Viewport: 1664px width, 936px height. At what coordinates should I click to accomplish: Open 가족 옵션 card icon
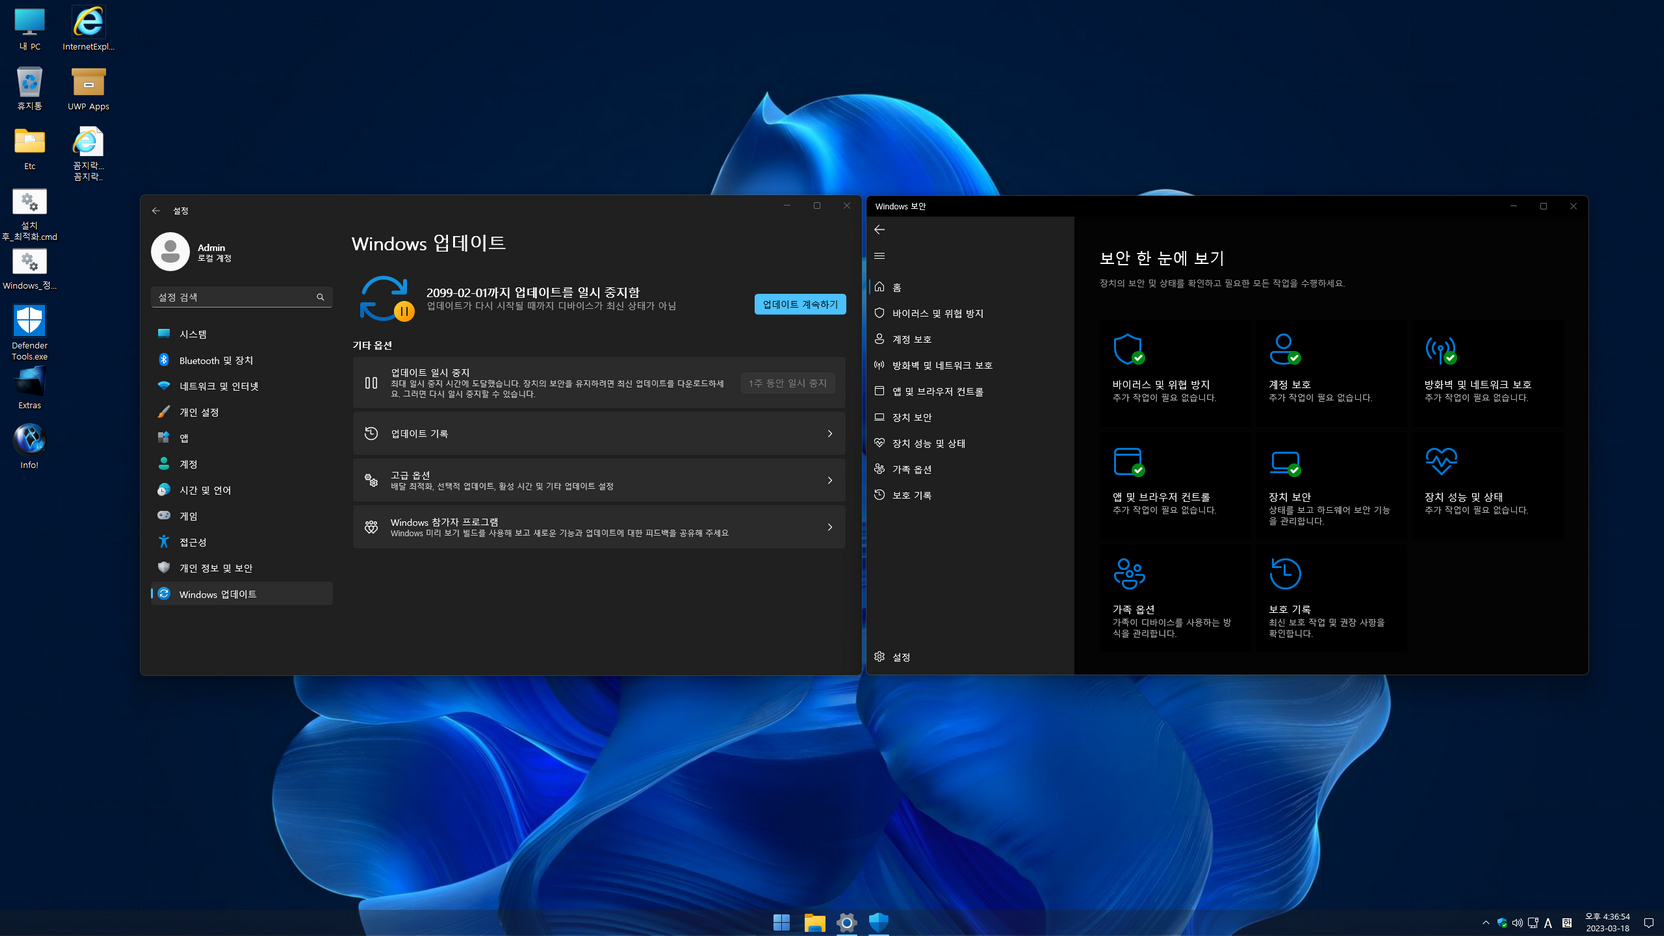pyautogui.click(x=1129, y=574)
